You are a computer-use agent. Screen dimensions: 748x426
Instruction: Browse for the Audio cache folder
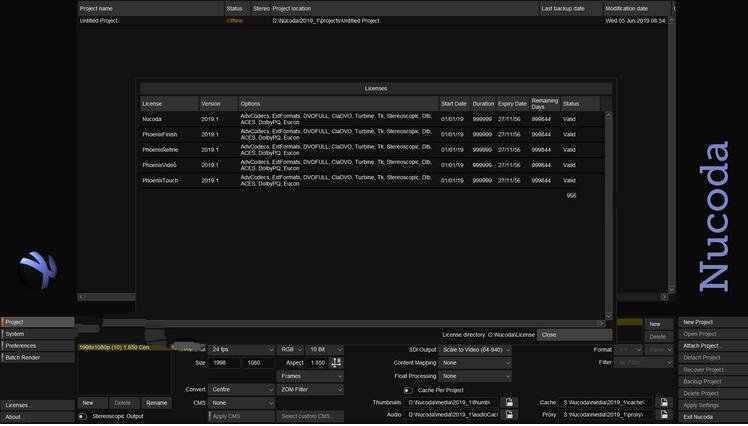click(509, 415)
